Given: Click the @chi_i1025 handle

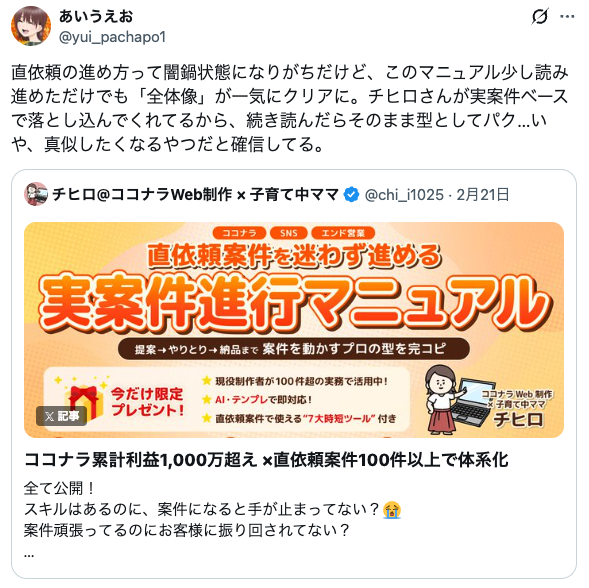Looking at the screenshot, I should [404, 195].
